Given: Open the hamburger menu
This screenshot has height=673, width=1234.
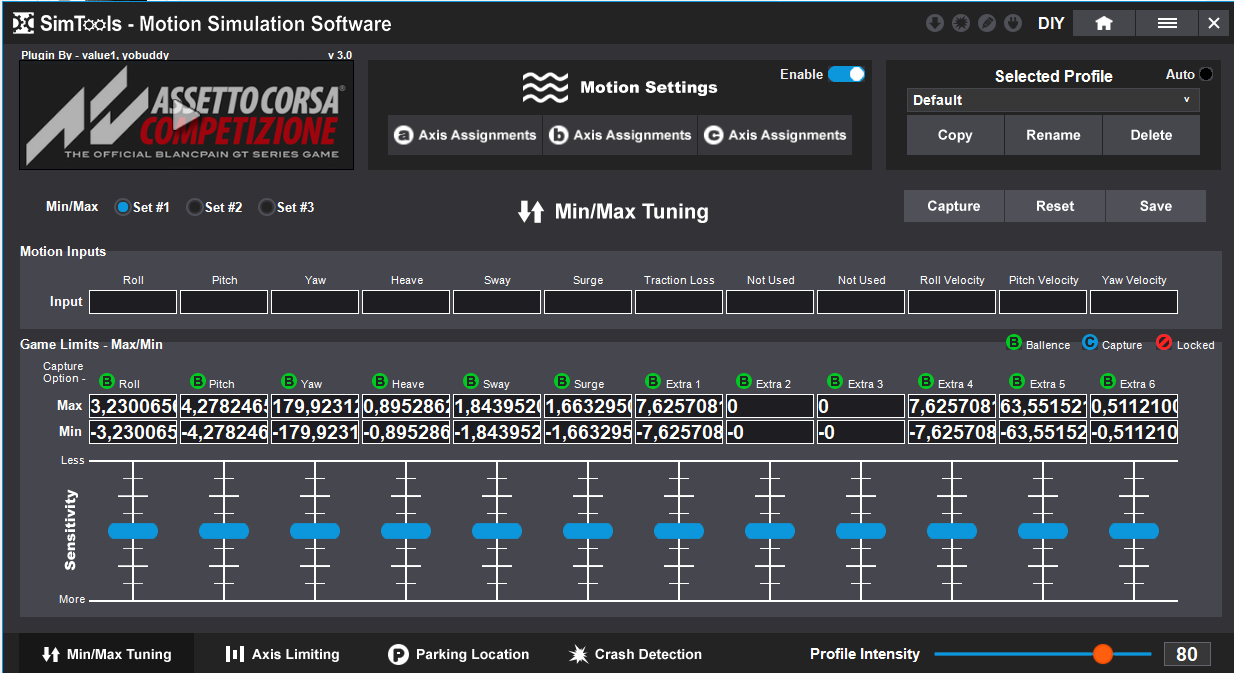Looking at the screenshot, I should click(x=1167, y=23).
